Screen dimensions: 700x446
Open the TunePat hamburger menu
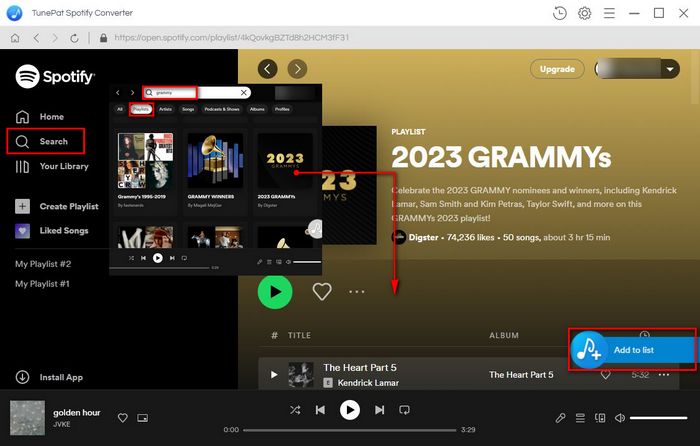click(x=609, y=13)
